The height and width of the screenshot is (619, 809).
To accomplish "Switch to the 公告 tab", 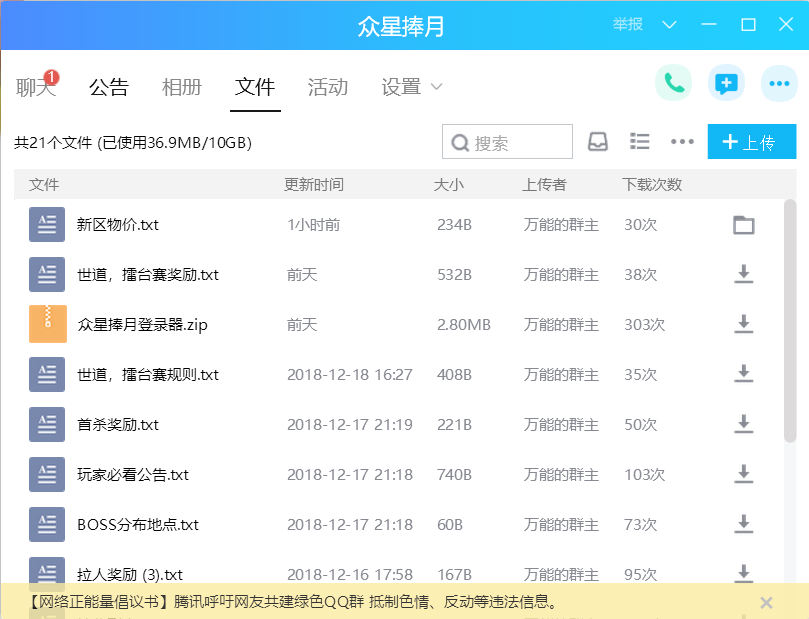I will (108, 87).
